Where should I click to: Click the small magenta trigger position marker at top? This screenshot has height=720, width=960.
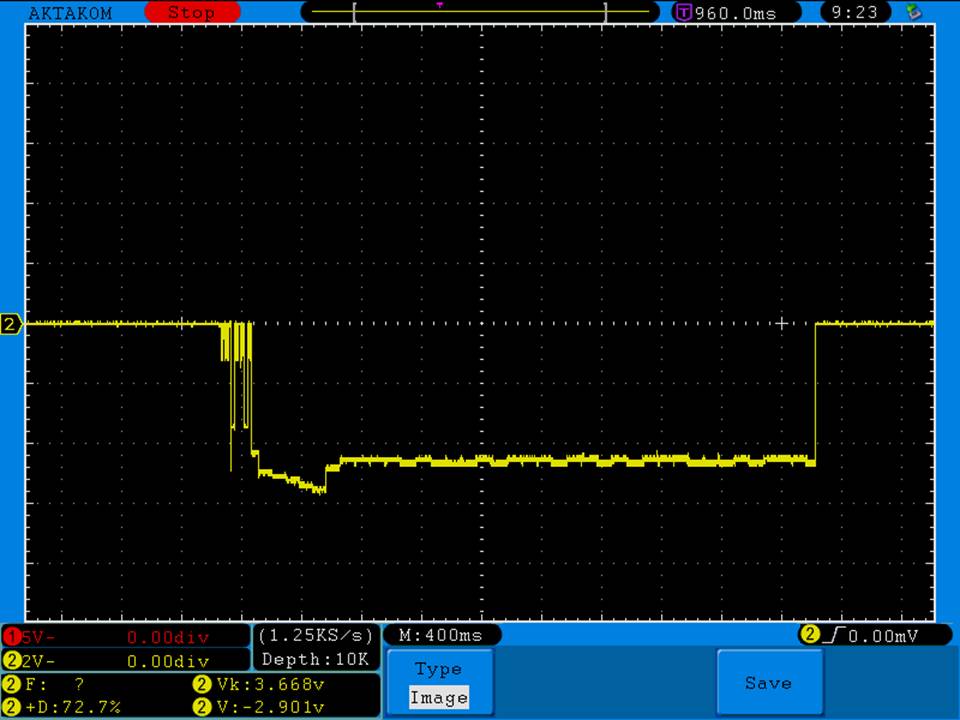[x=439, y=5]
